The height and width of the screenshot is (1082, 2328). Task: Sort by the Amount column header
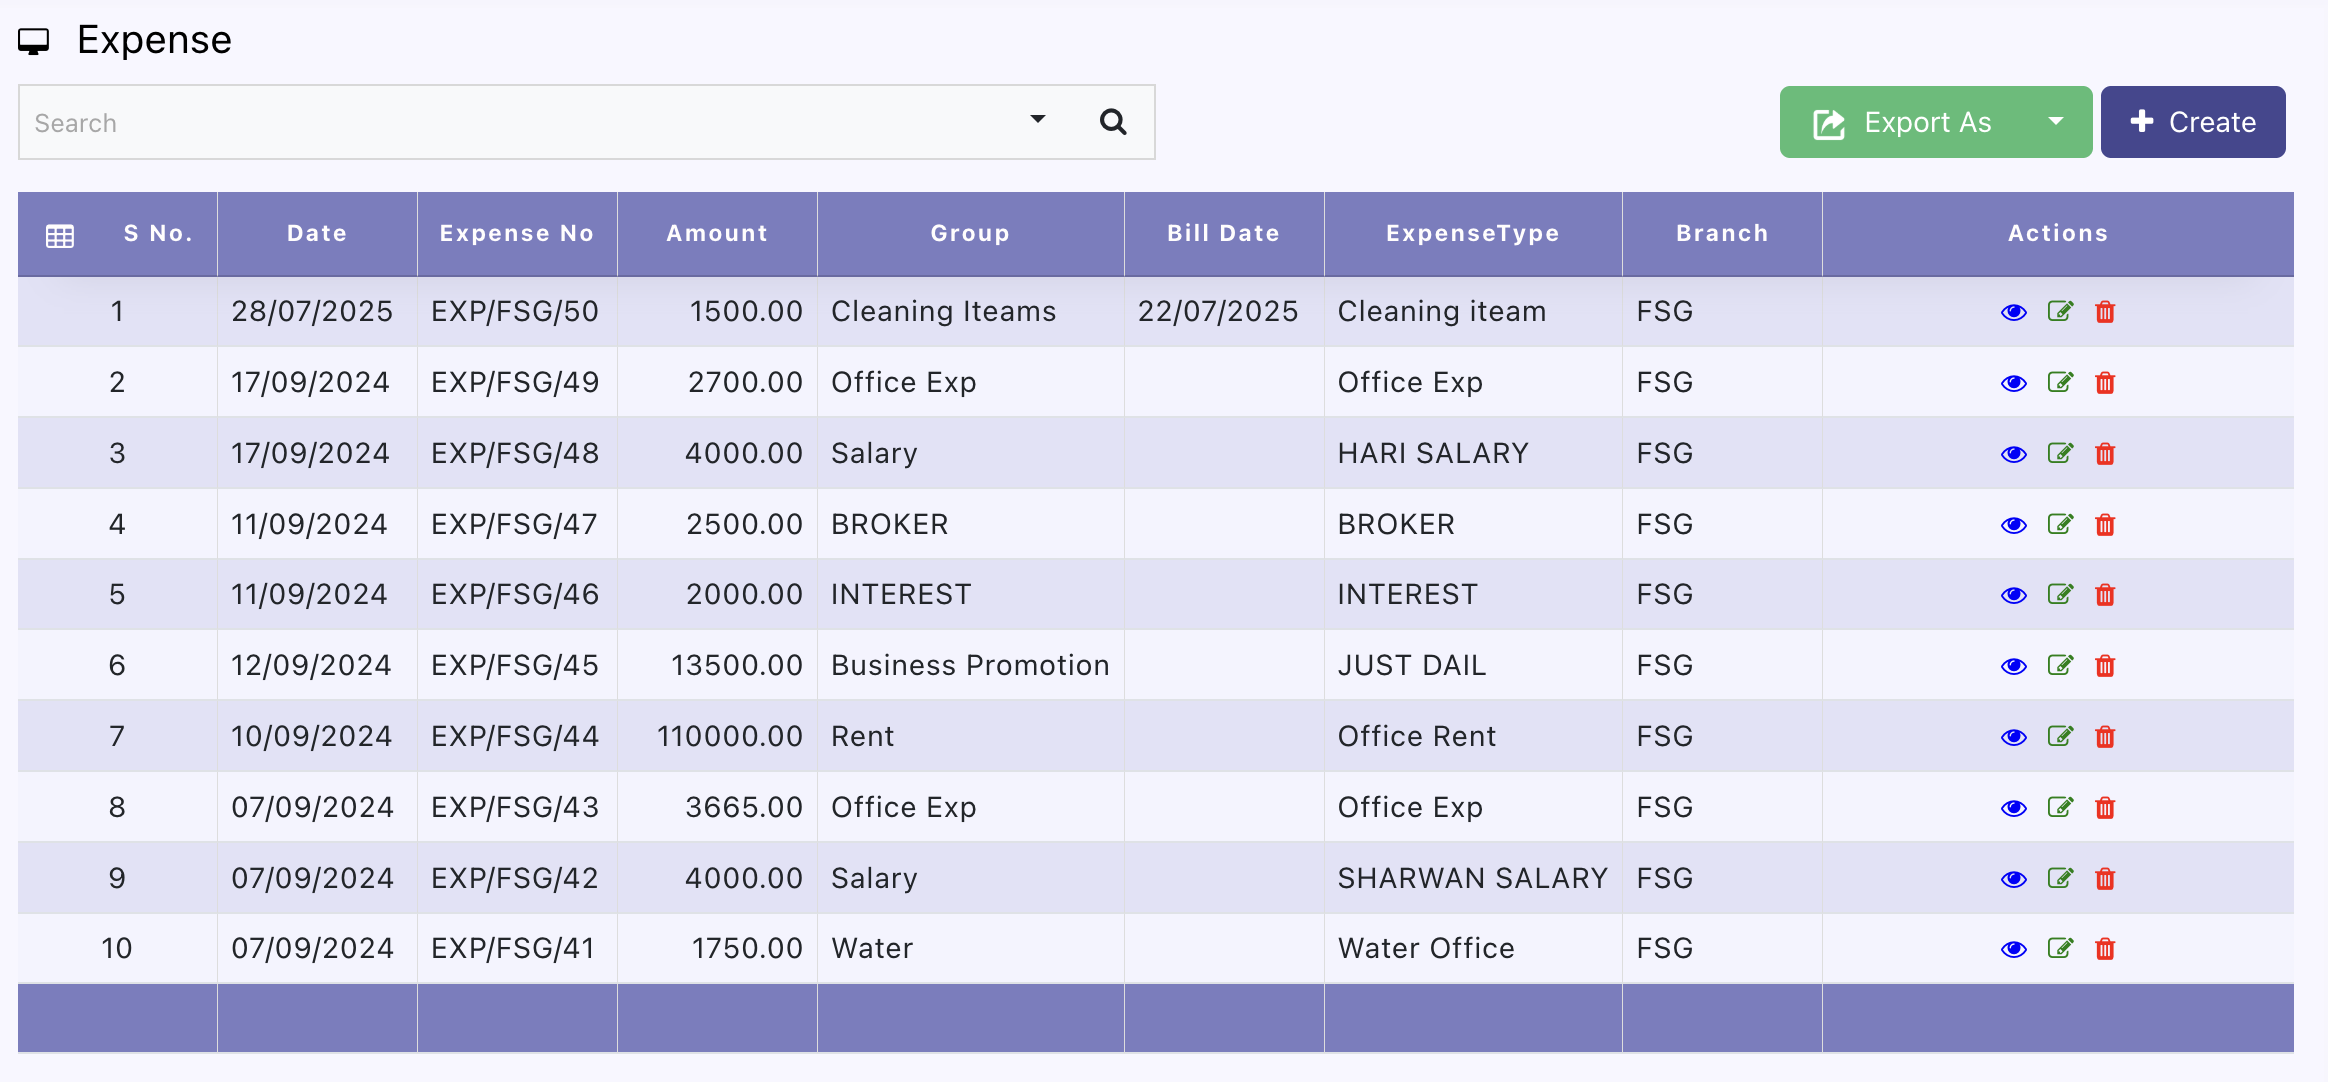click(x=717, y=233)
